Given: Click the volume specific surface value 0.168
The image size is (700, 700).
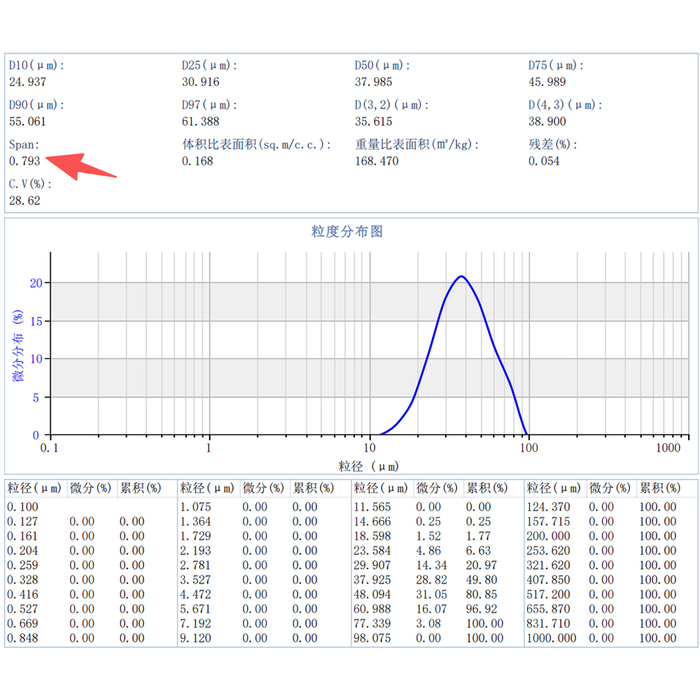Looking at the screenshot, I should (x=197, y=161).
